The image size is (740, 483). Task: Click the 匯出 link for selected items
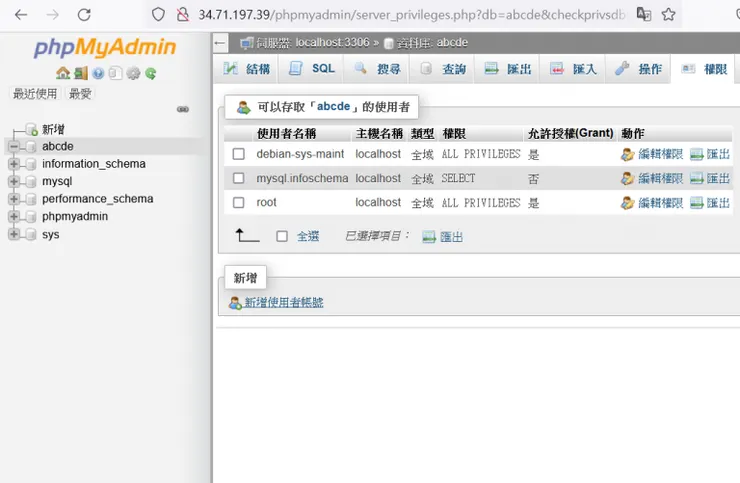(451, 237)
